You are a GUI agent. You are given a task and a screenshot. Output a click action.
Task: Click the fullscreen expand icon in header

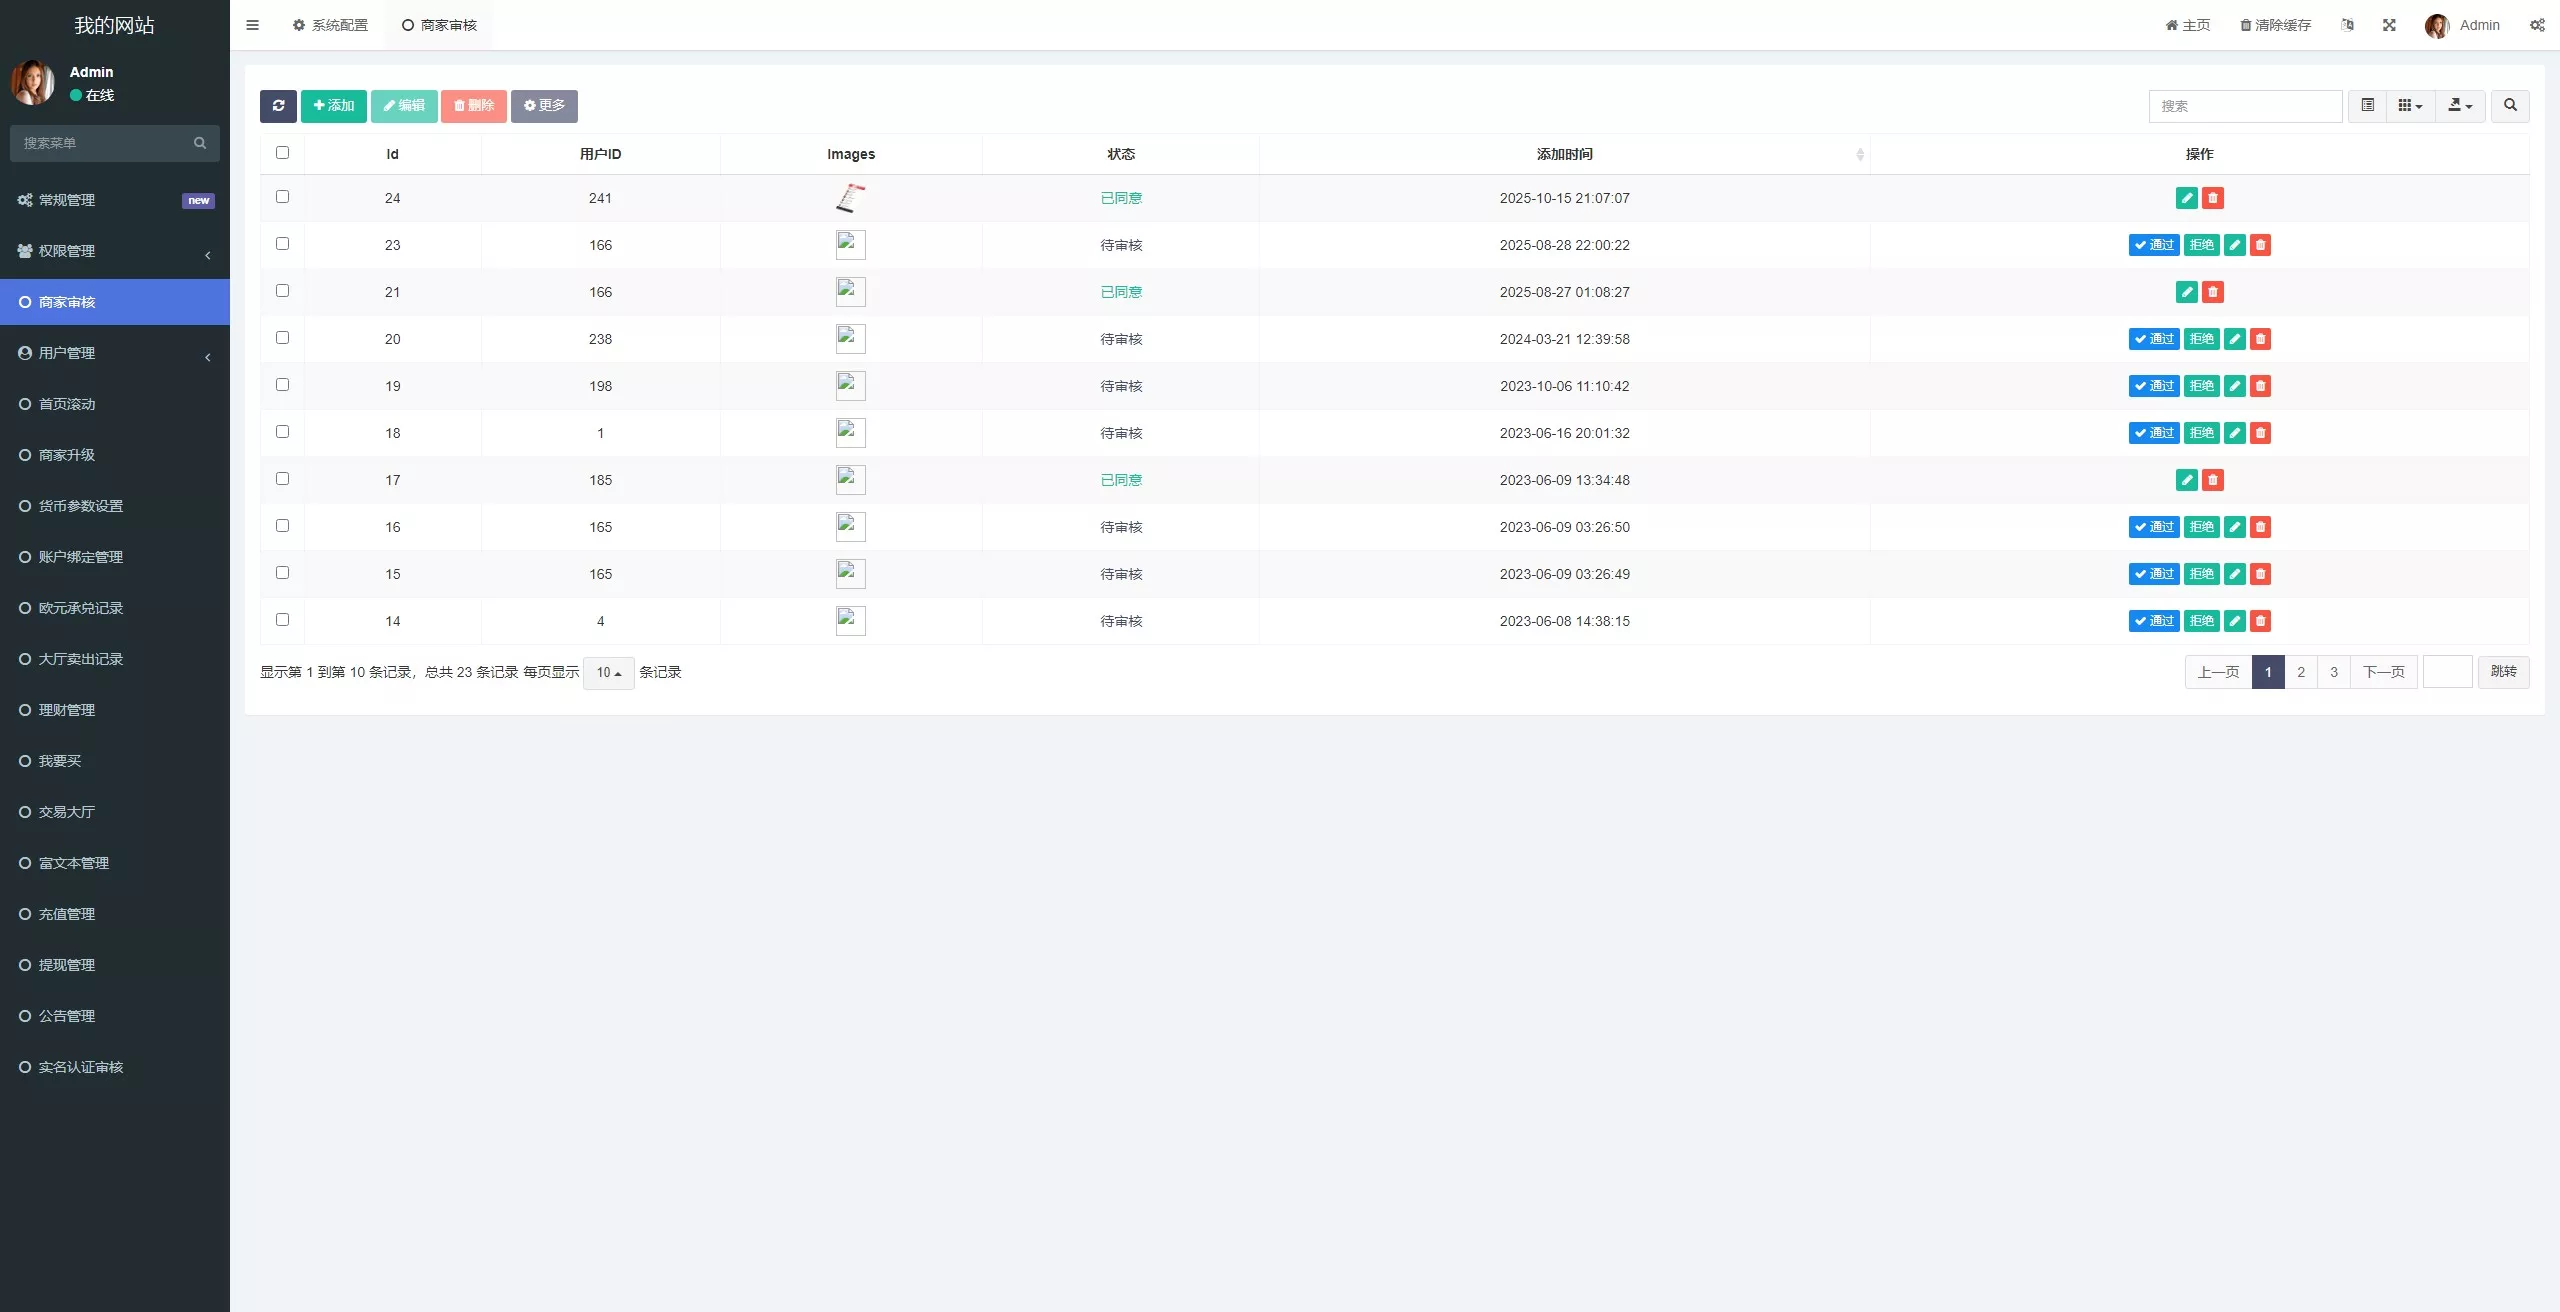point(2389,25)
